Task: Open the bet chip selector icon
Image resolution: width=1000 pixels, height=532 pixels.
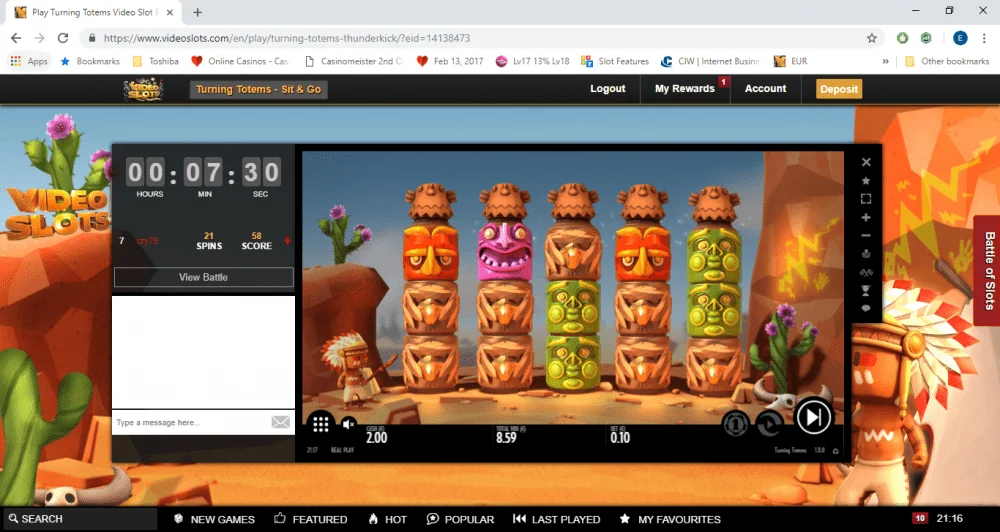Action: point(735,423)
